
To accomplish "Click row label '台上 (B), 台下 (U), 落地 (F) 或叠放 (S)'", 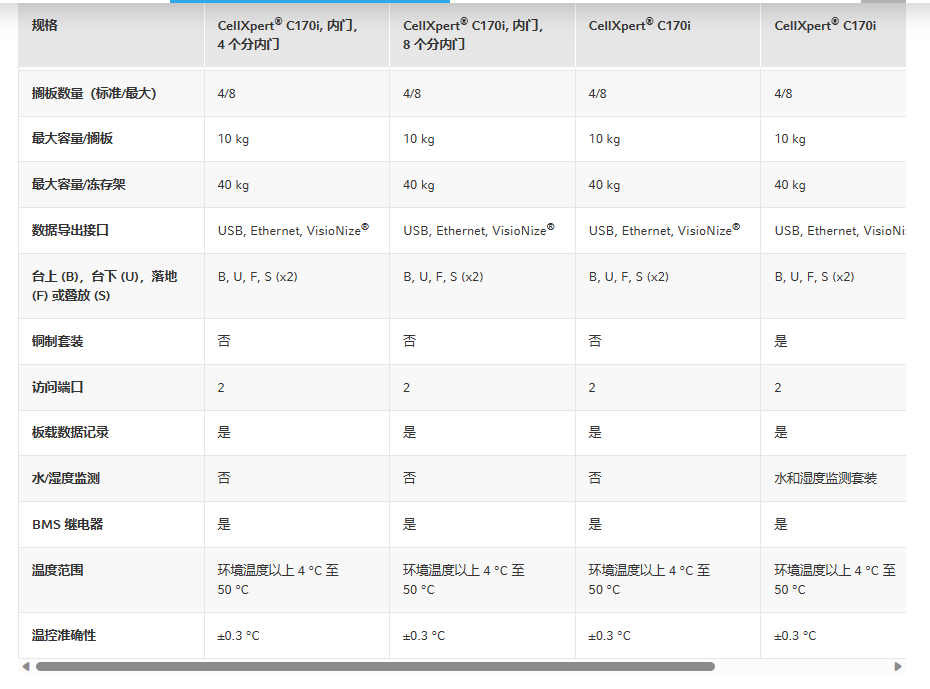I will pos(104,286).
